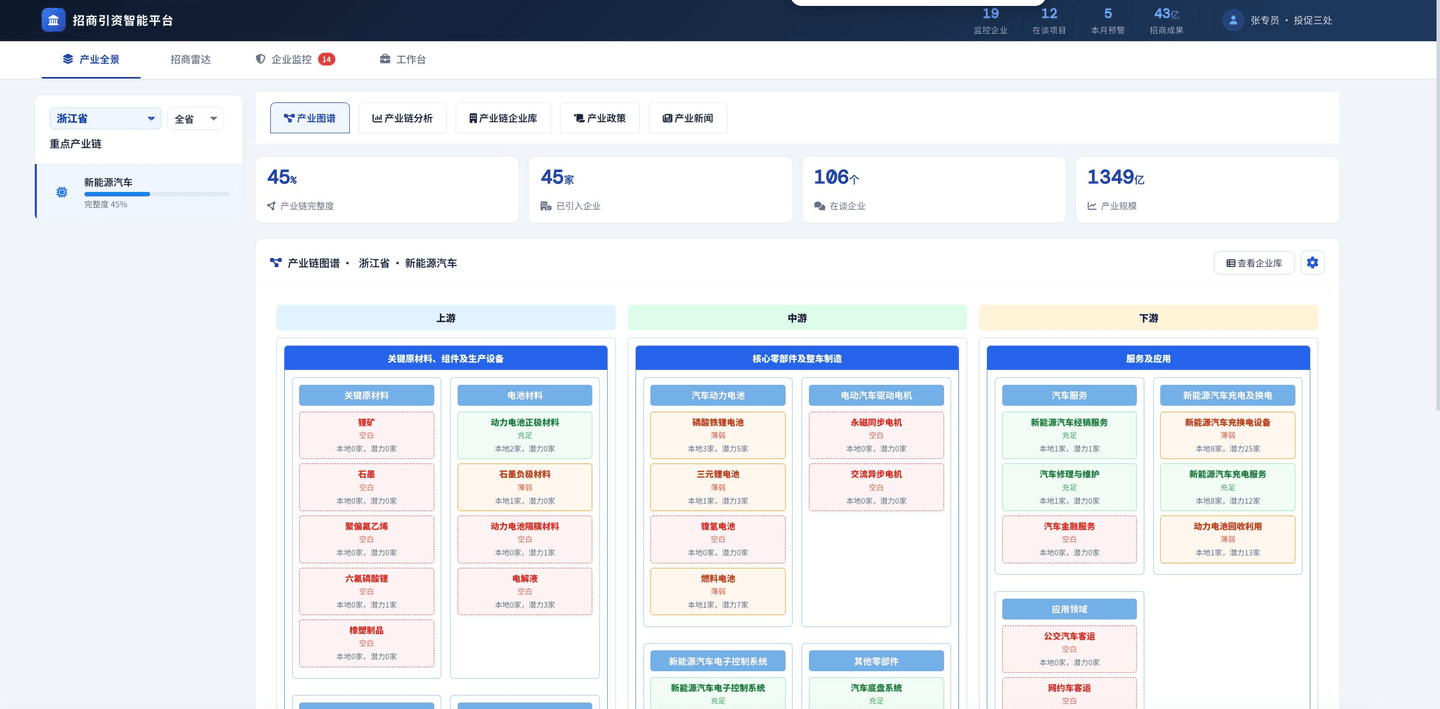Expand the 全省 region dropdown

click(x=196, y=119)
